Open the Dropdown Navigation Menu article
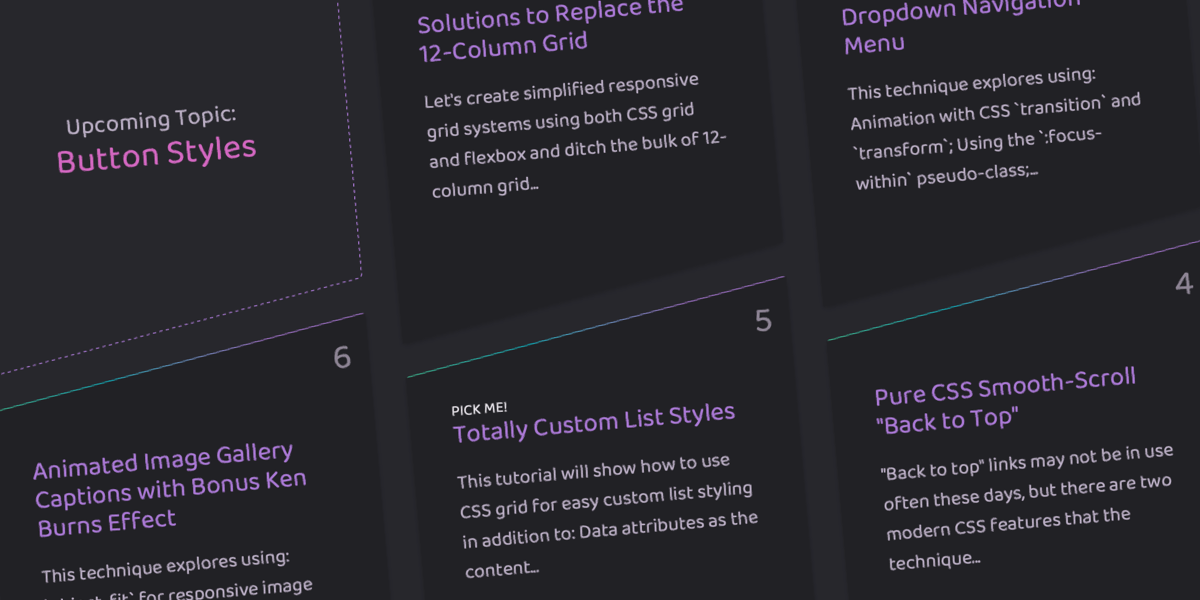Screen dimensions: 1200x600 pyautogui.click(x=962, y=25)
